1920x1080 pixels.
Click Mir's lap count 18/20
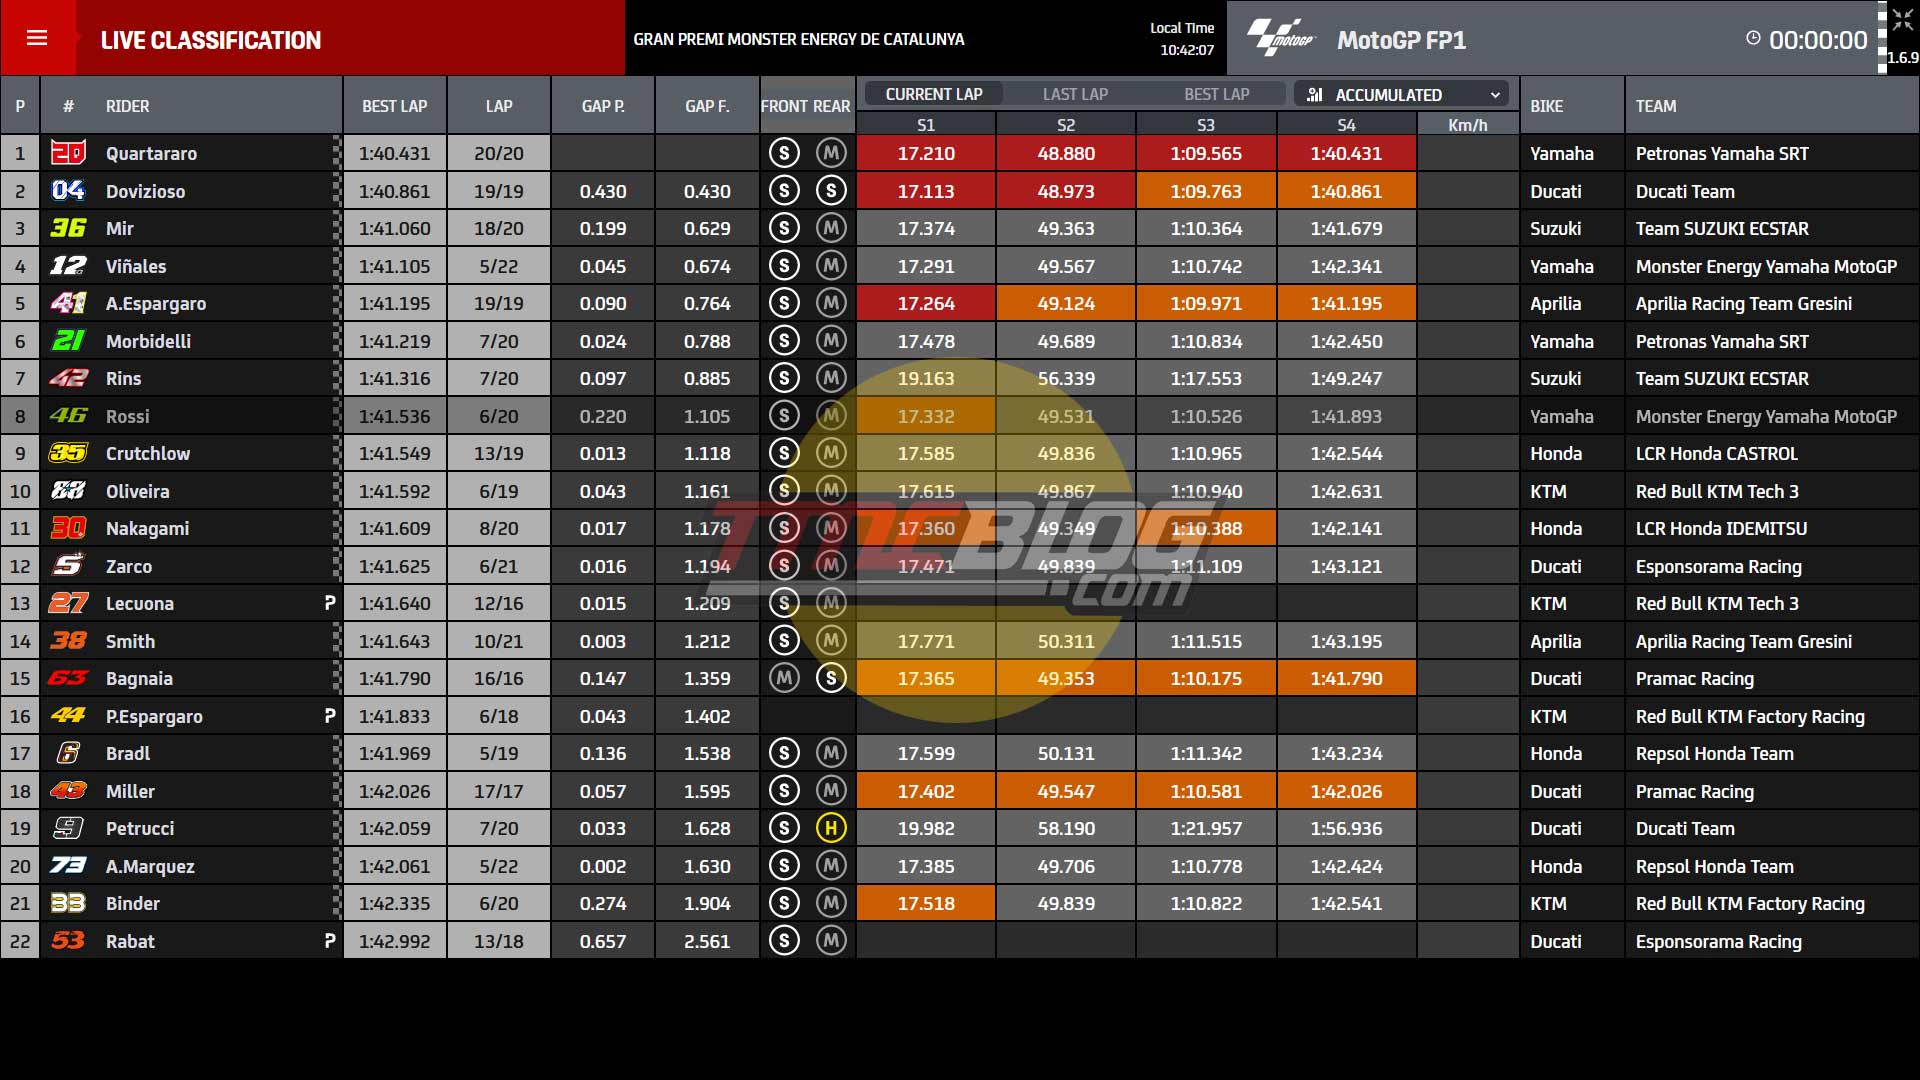[x=499, y=228]
